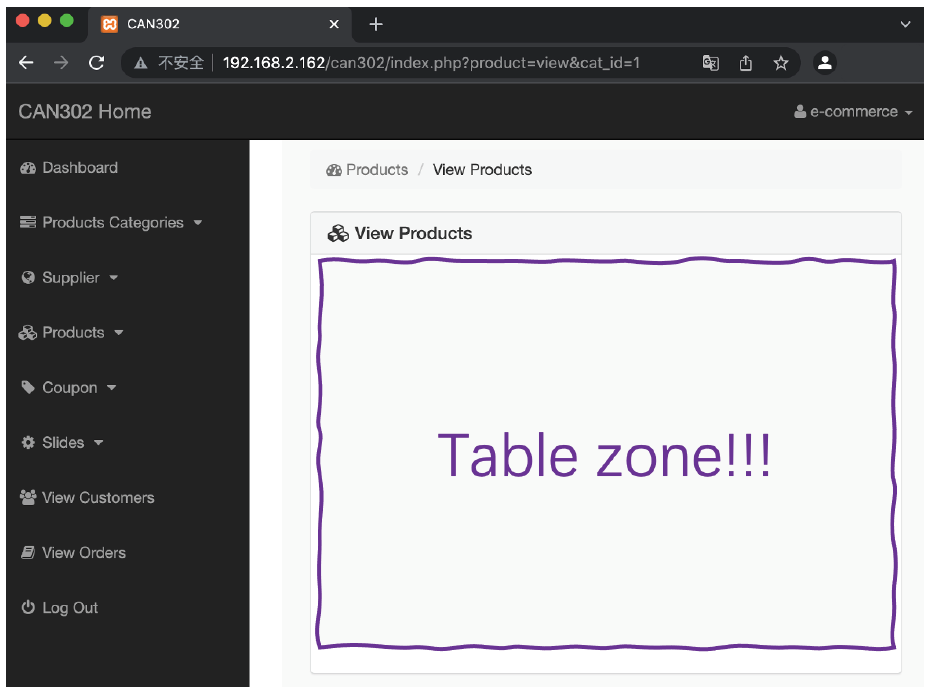
Task: Open a new tab with plus icon
Action: (376, 24)
